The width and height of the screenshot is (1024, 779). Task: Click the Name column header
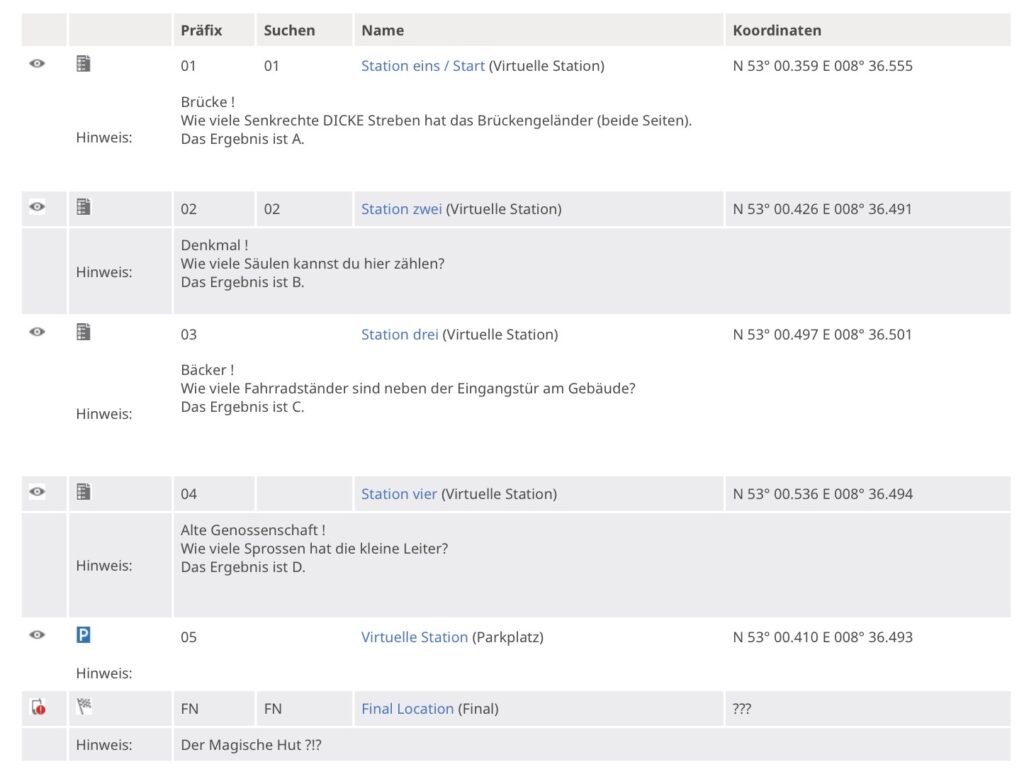(x=383, y=30)
